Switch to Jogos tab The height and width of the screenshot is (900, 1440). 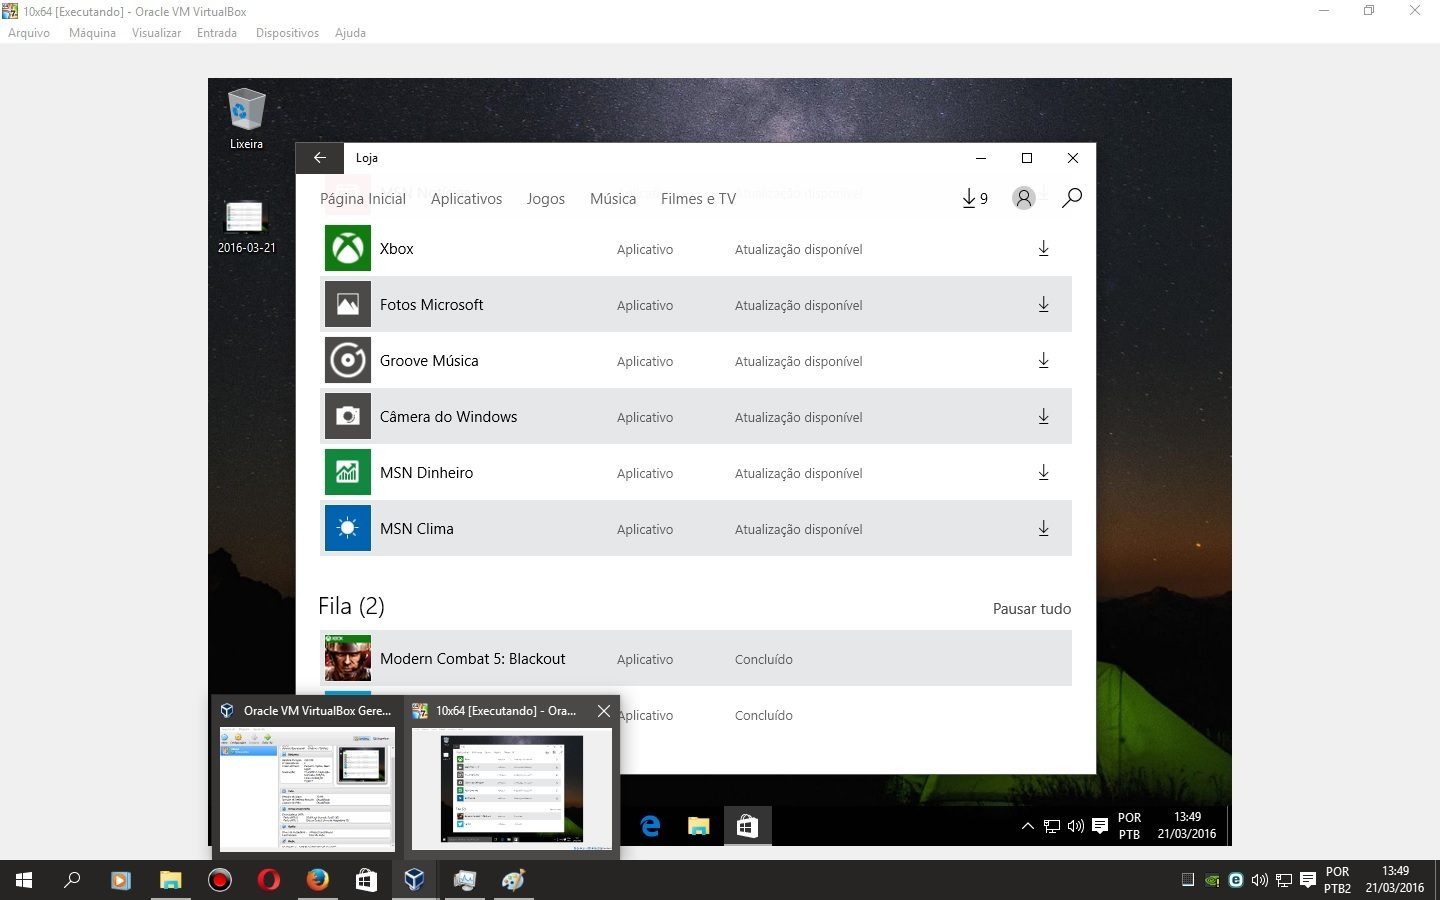click(x=545, y=199)
